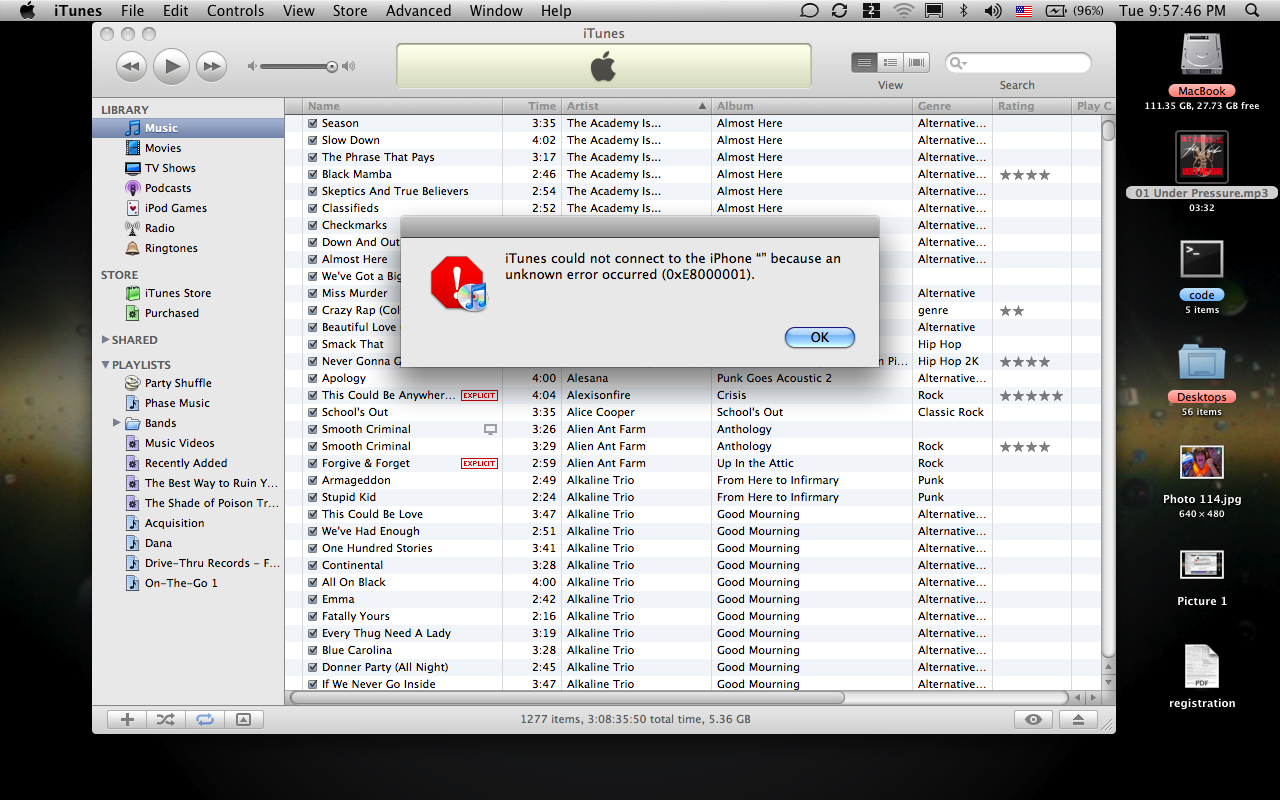This screenshot has height=800, width=1280.
Task: Open search field magnifier dropdown
Action: click(x=958, y=64)
